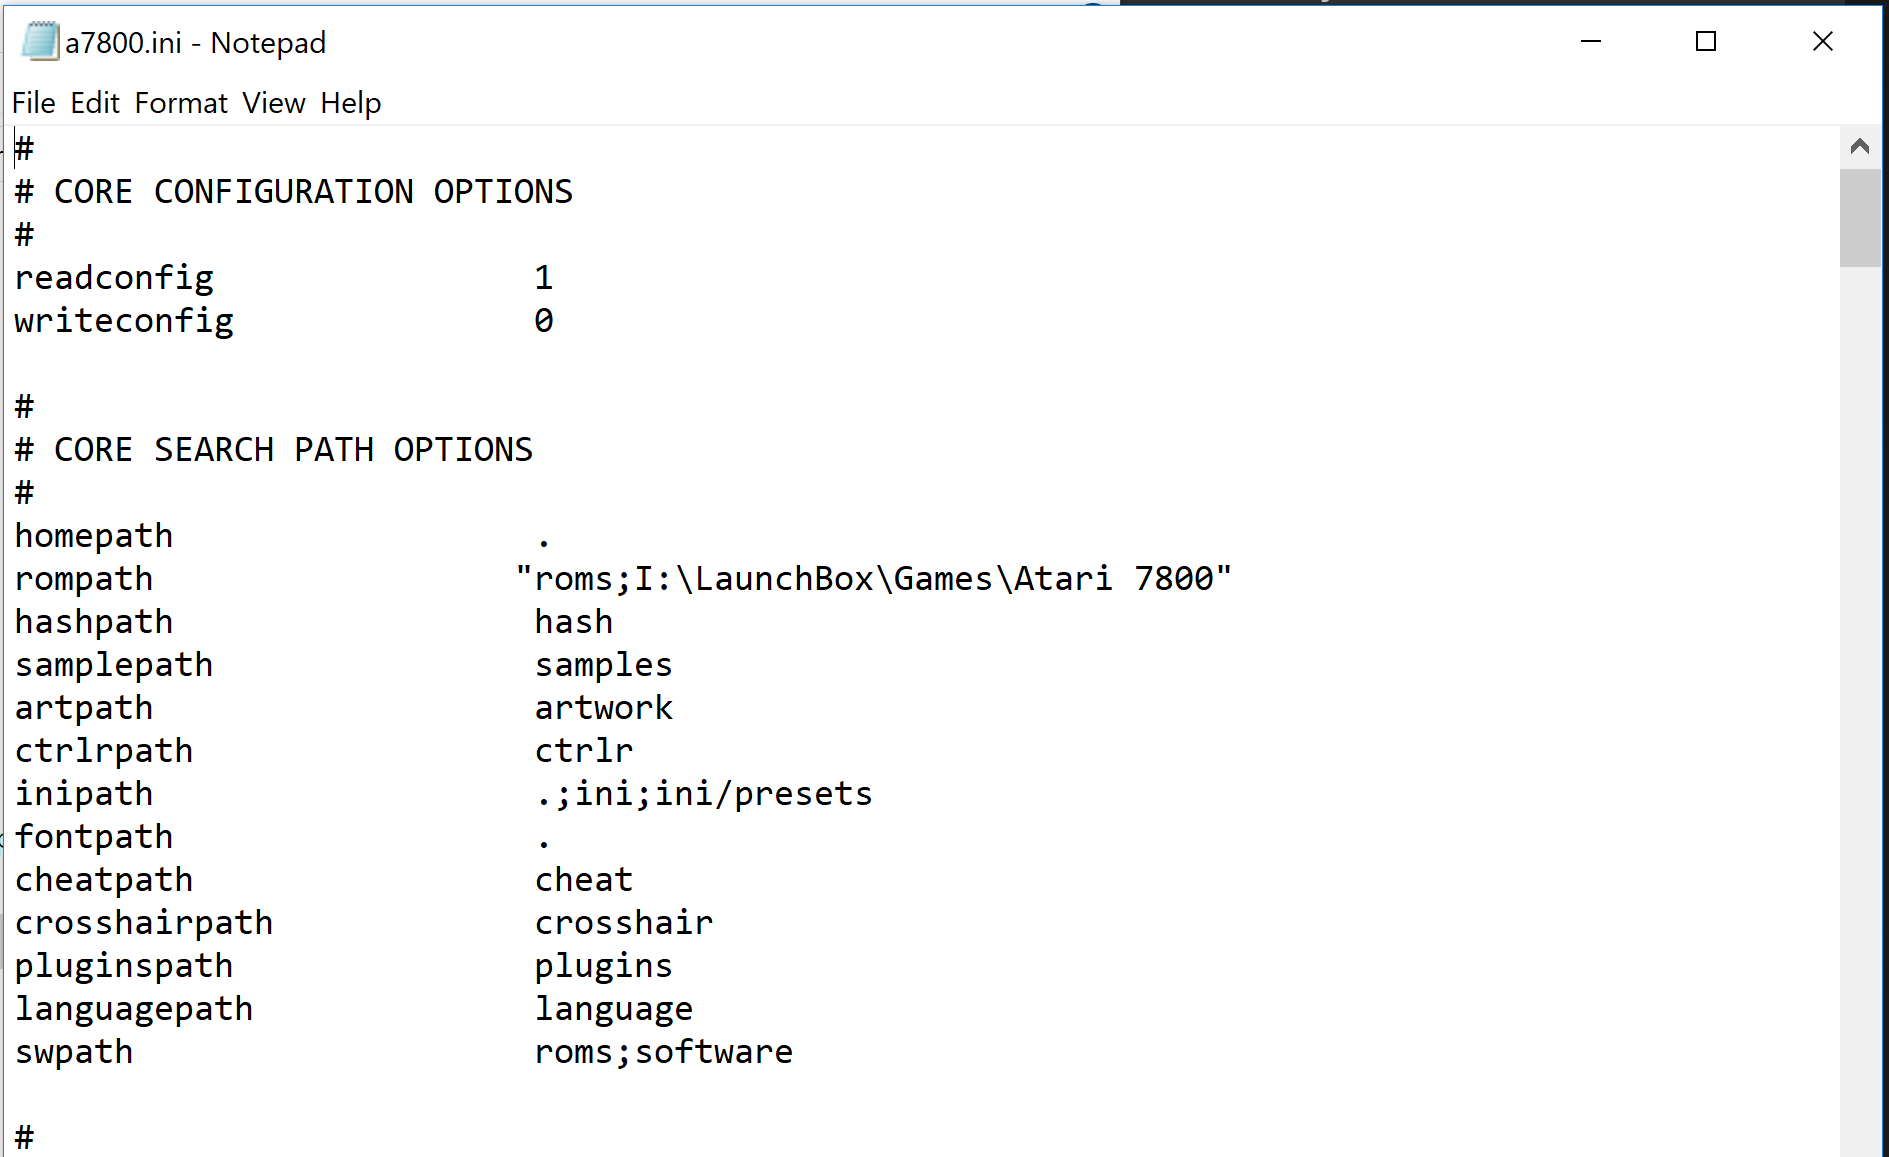1889x1157 pixels.
Task: Click the pluginspath value 'plugins'
Action: tap(603, 966)
